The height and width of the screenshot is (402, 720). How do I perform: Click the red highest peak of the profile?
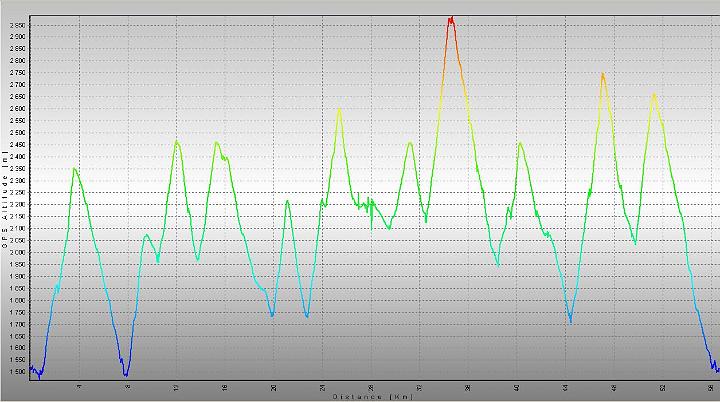(451, 18)
